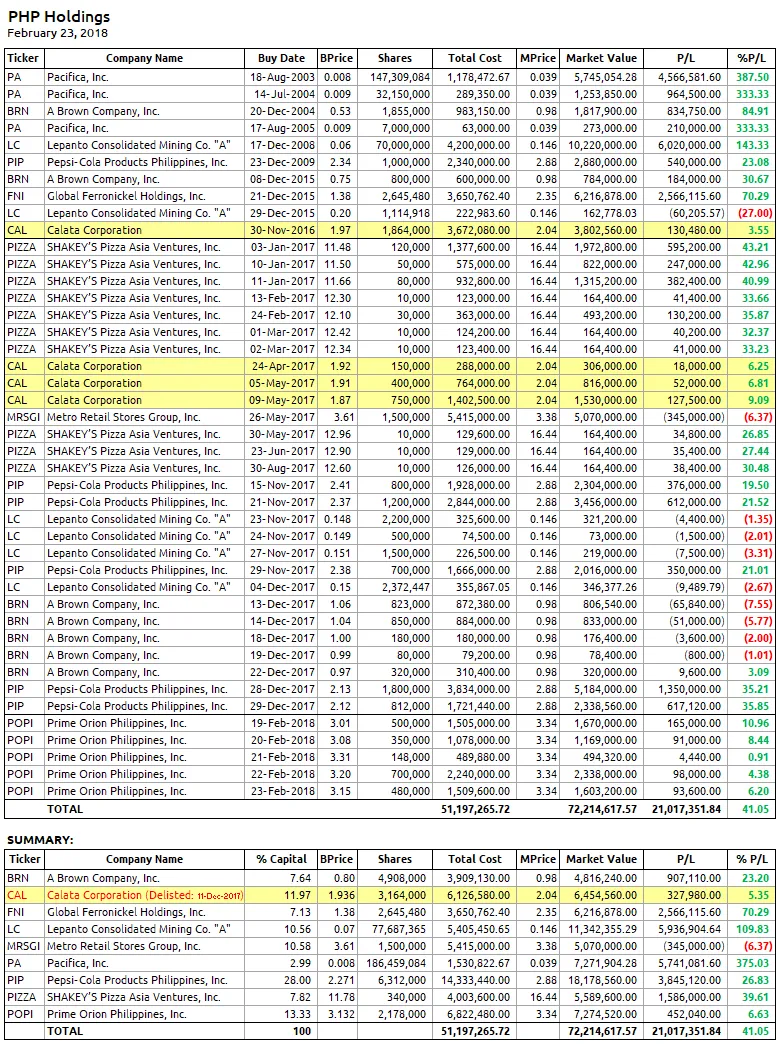Select the SUMMARY heading
780x1044 pixels.
click(40, 840)
